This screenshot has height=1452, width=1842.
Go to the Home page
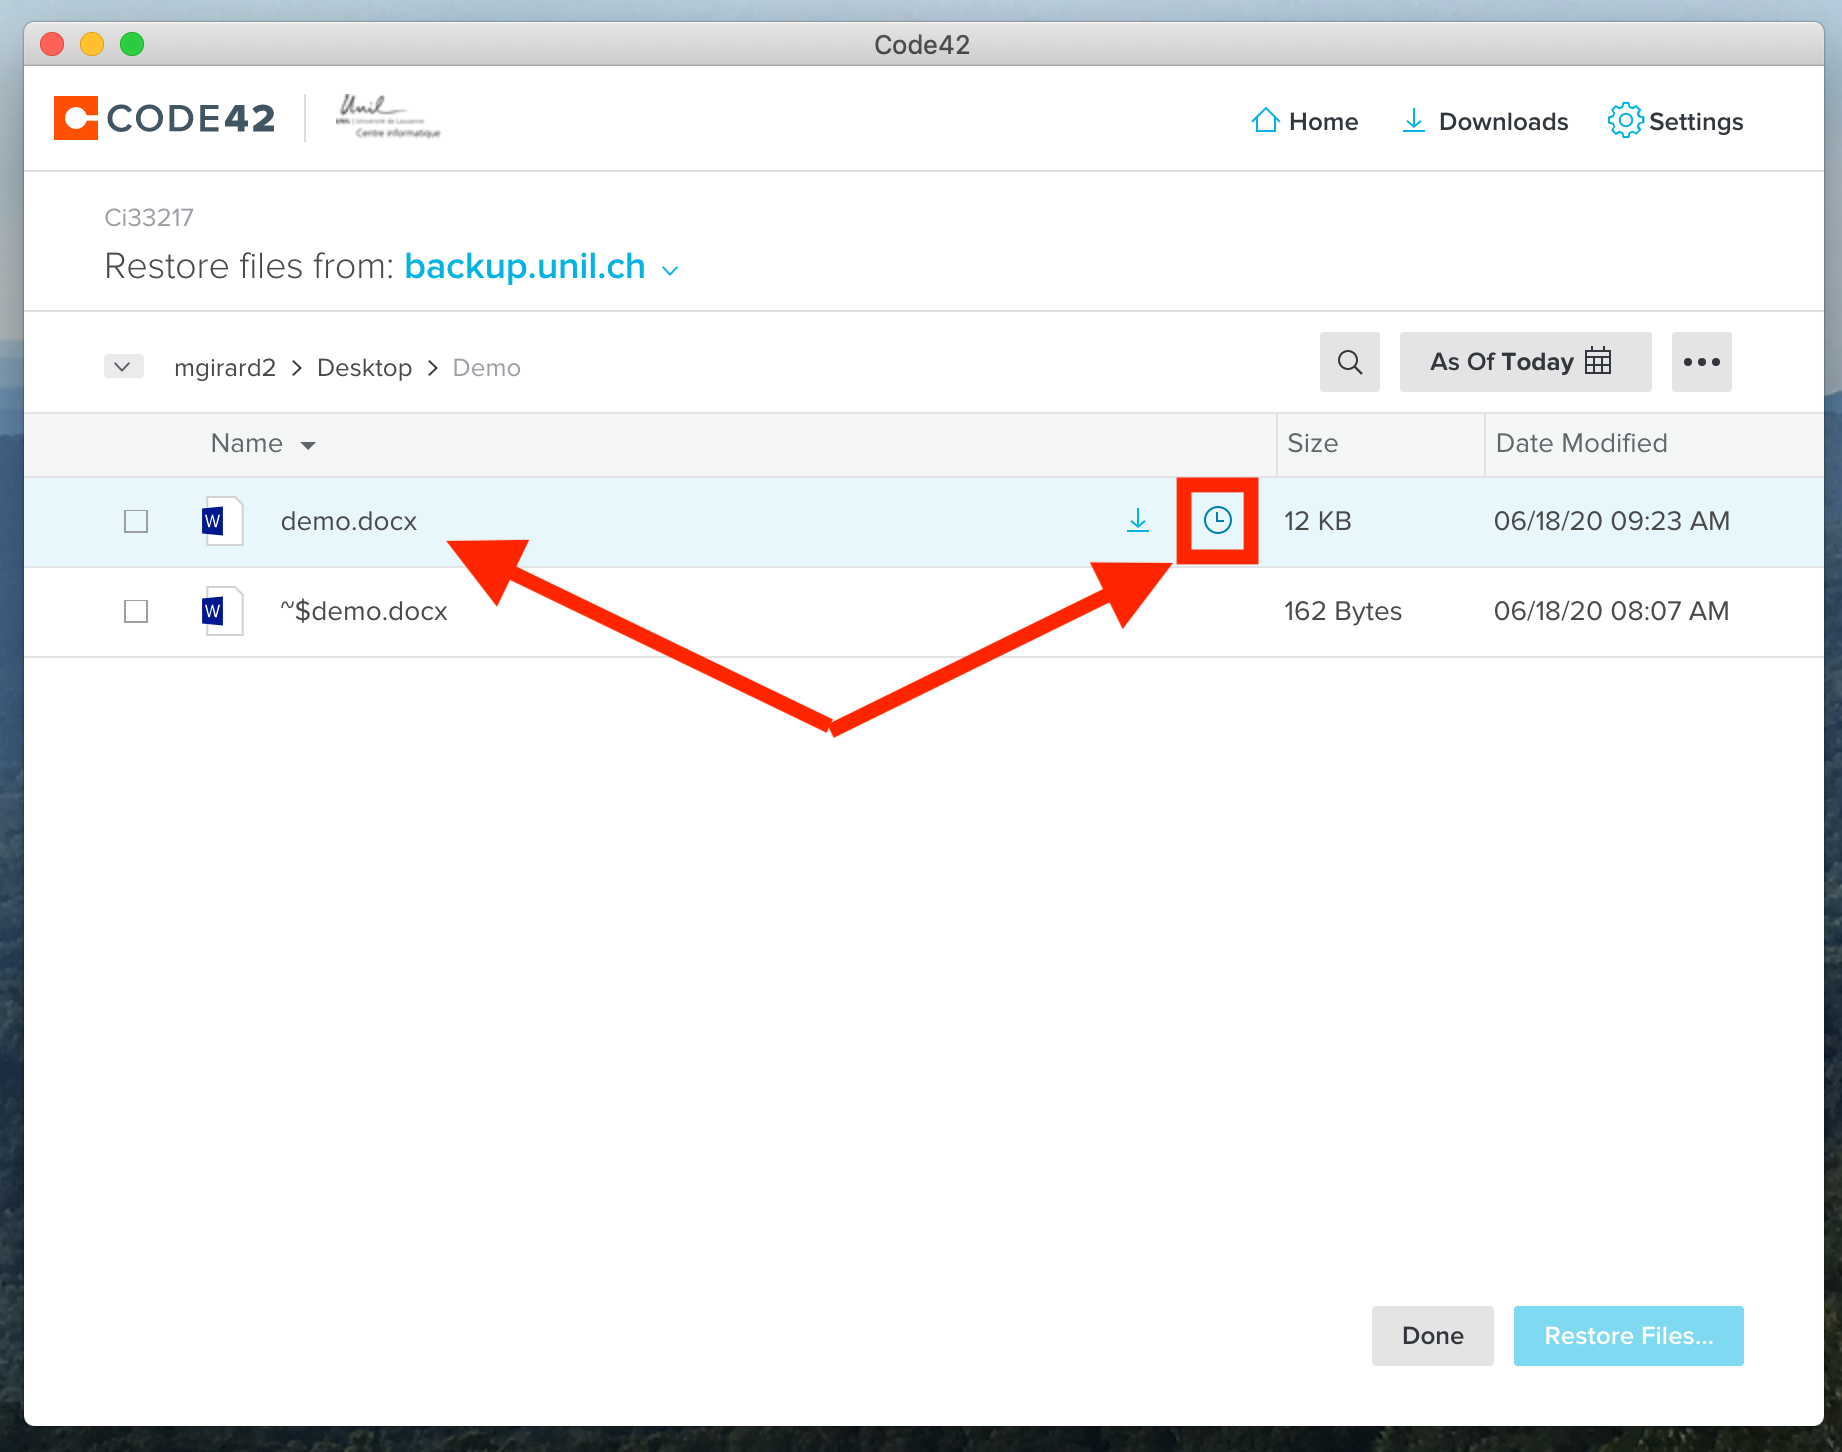pyautogui.click(x=1305, y=121)
